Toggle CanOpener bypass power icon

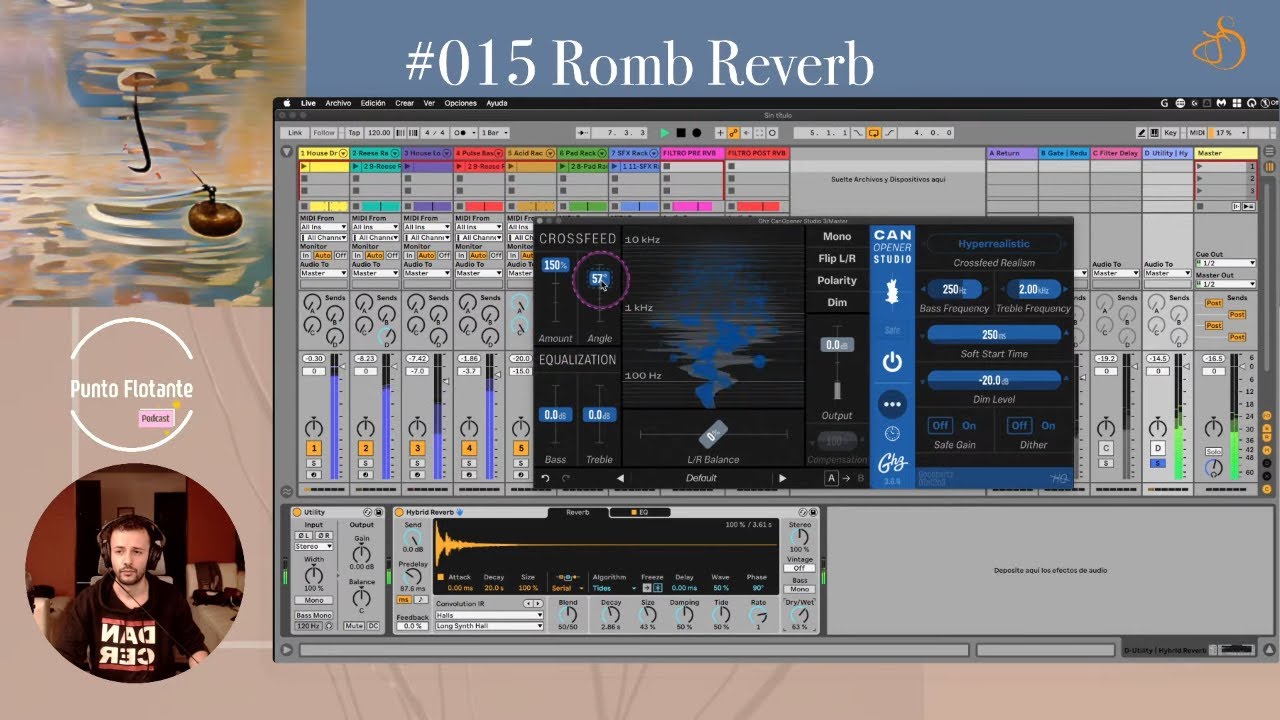(892, 362)
